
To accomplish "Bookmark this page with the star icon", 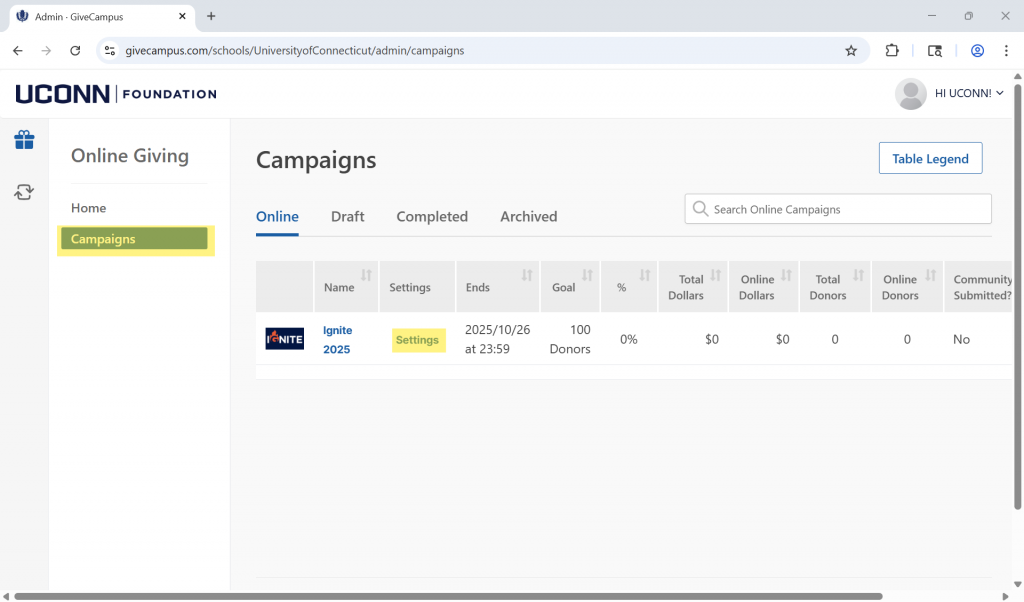I will coord(851,51).
